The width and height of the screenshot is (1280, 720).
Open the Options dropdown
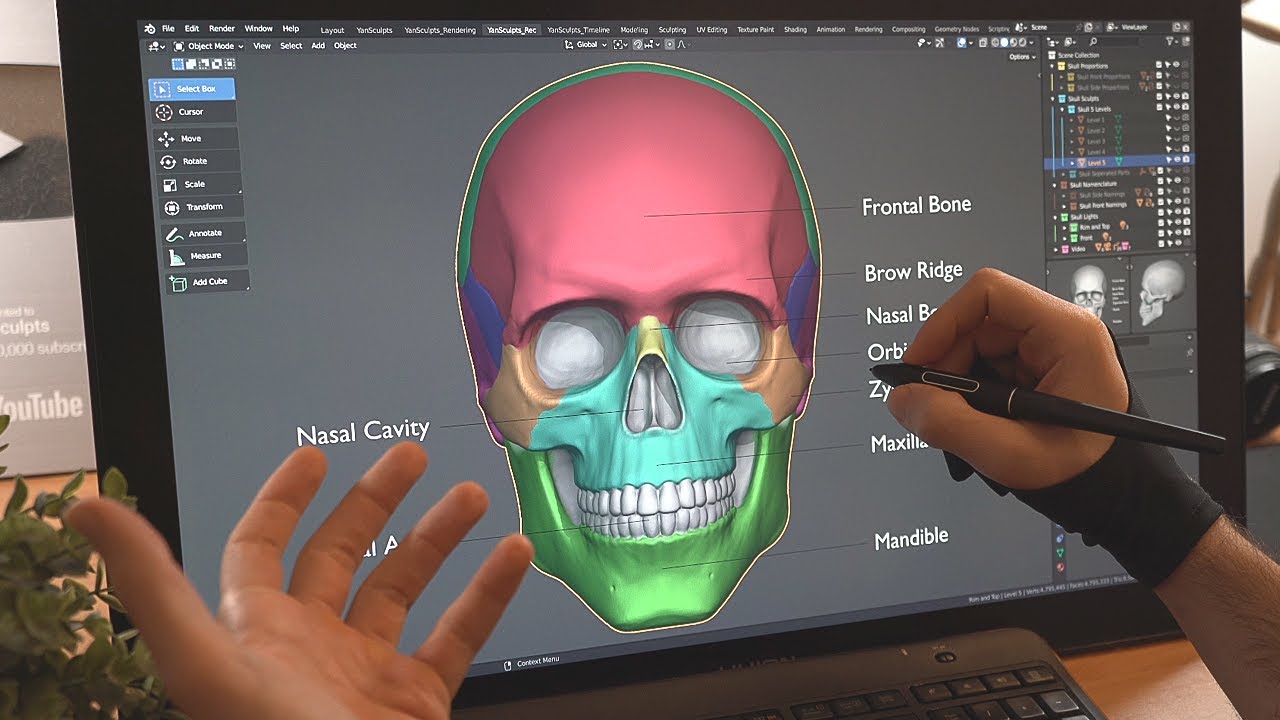click(x=1022, y=57)
